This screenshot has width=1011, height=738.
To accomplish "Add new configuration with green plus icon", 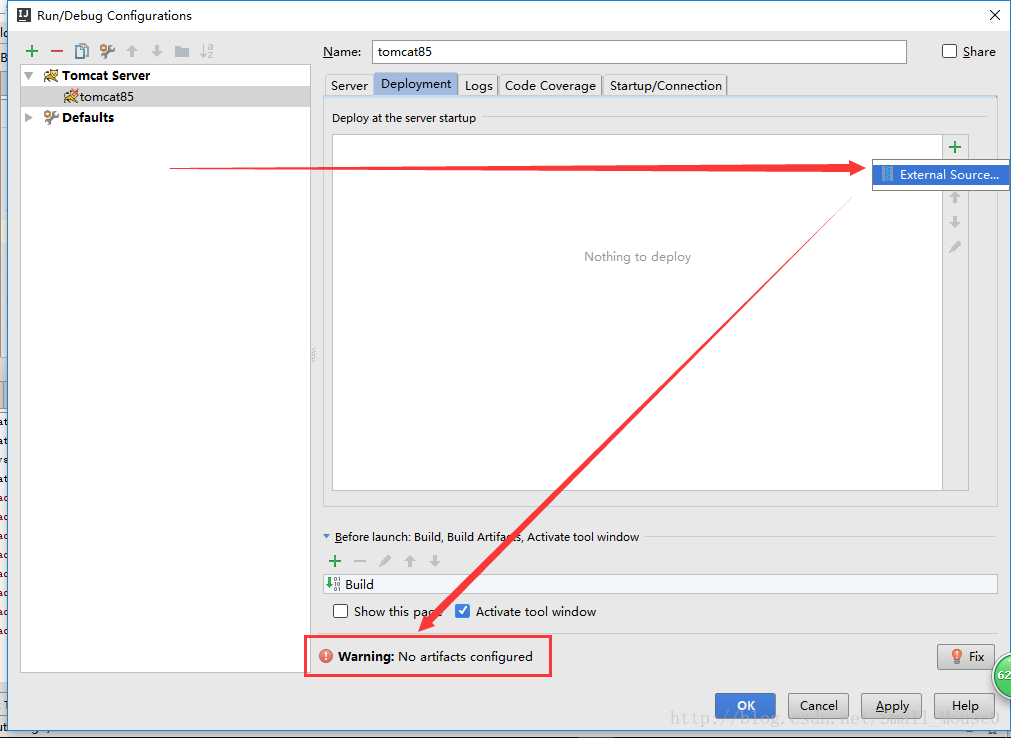I will 32,51.
